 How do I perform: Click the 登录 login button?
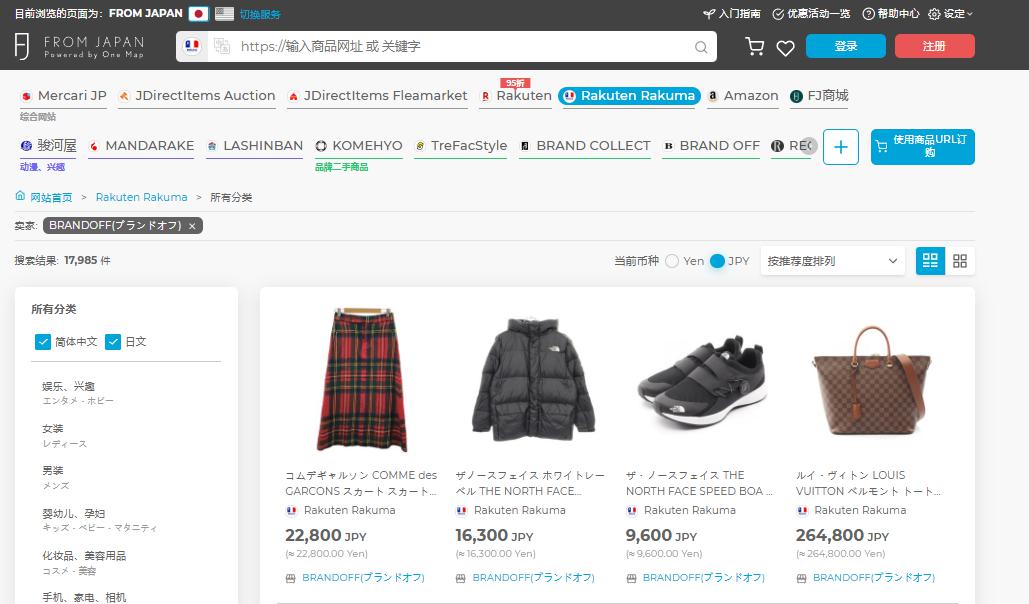pyautogui.click(x=845, y=46)
